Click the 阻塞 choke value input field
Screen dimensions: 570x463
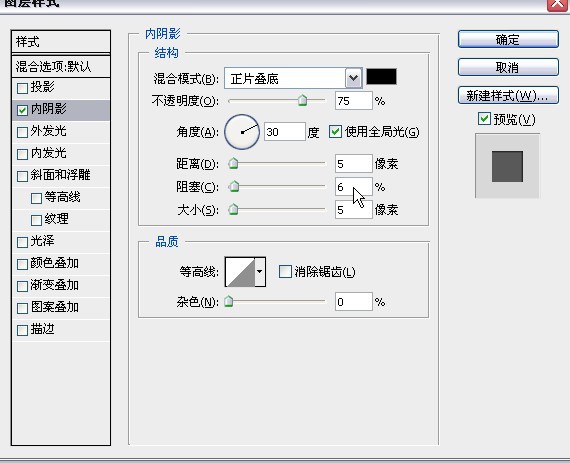[x=354, y=187]
